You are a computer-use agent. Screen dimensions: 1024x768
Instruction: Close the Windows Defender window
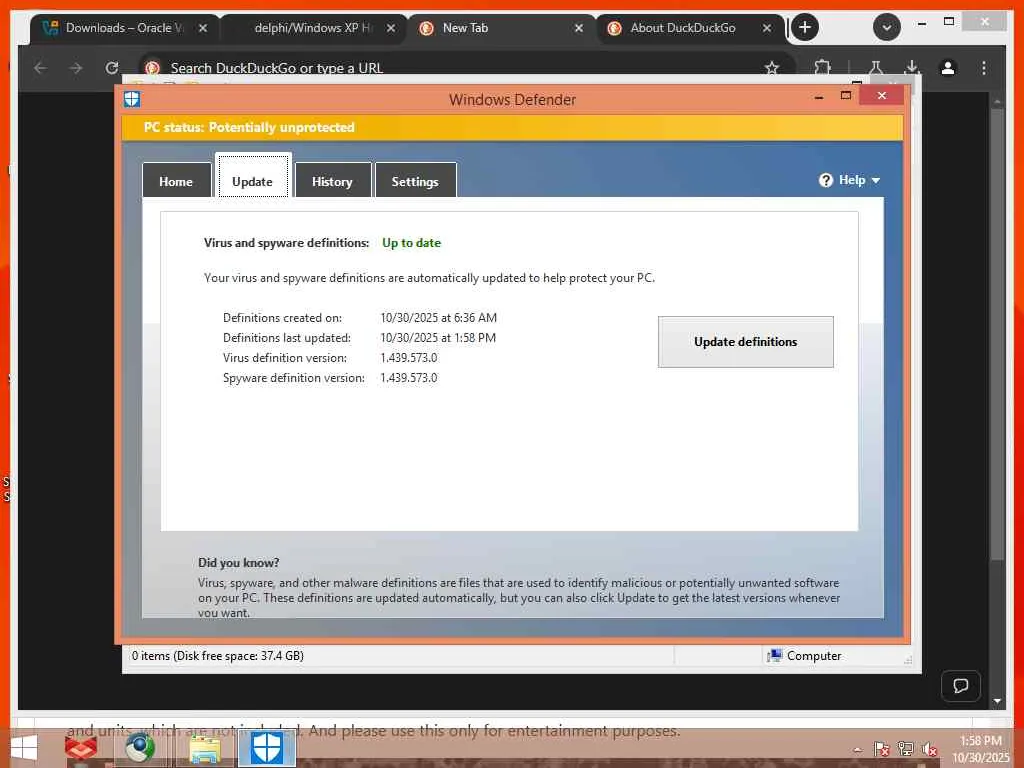coord(882,96)
